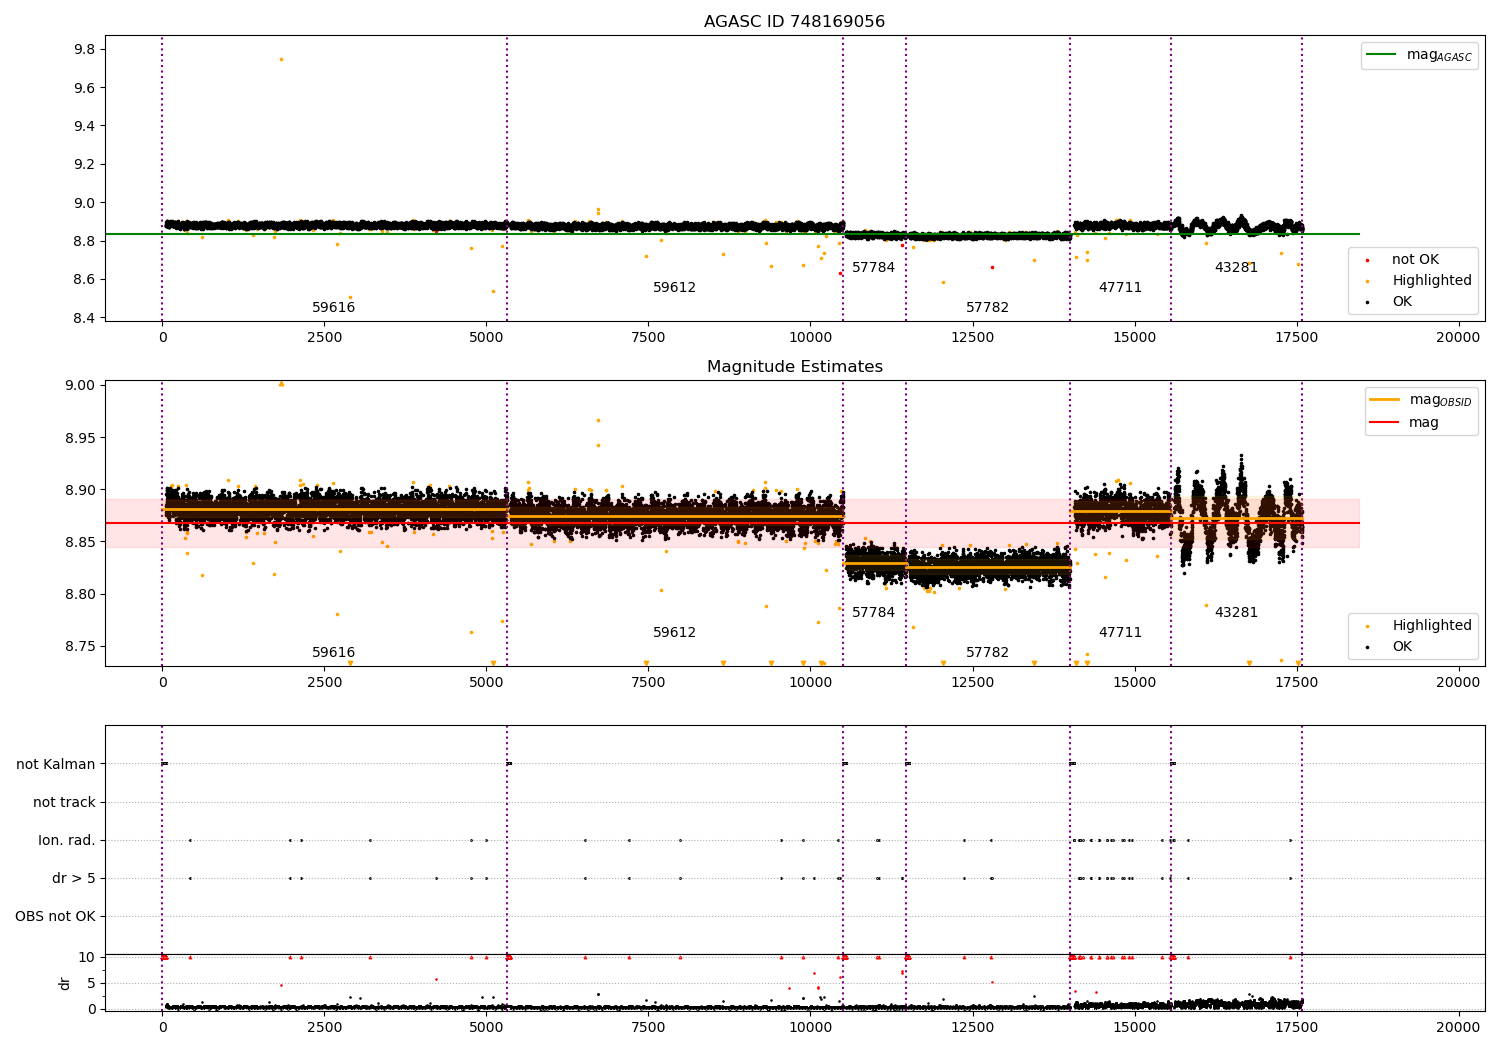Click the 'Magnitude Estimates' plot title
The height and width of the screenshot is (1050, 1500).
coord(794,367)
